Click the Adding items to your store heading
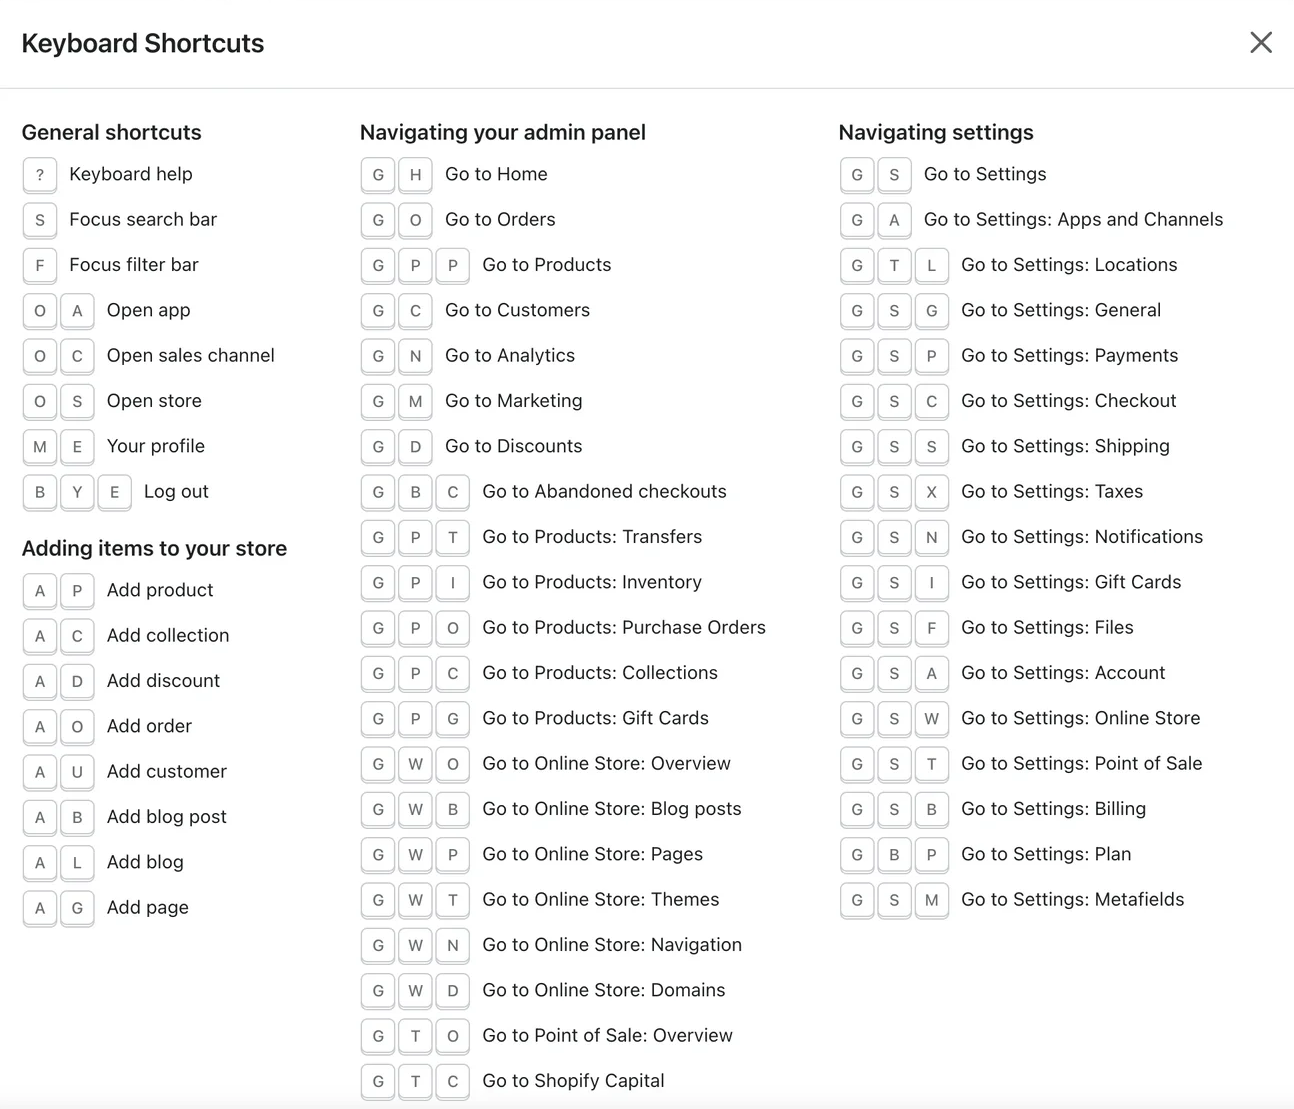 (154, 548)
